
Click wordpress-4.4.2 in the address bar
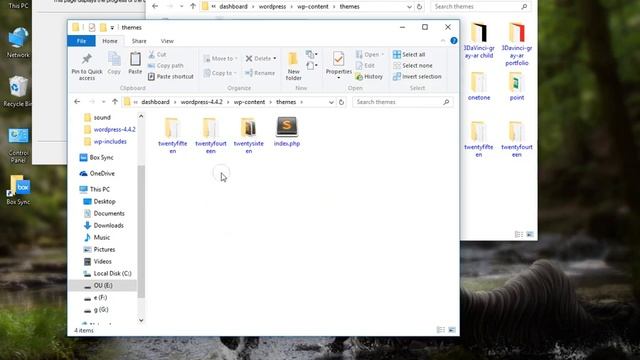pos(202,102)
